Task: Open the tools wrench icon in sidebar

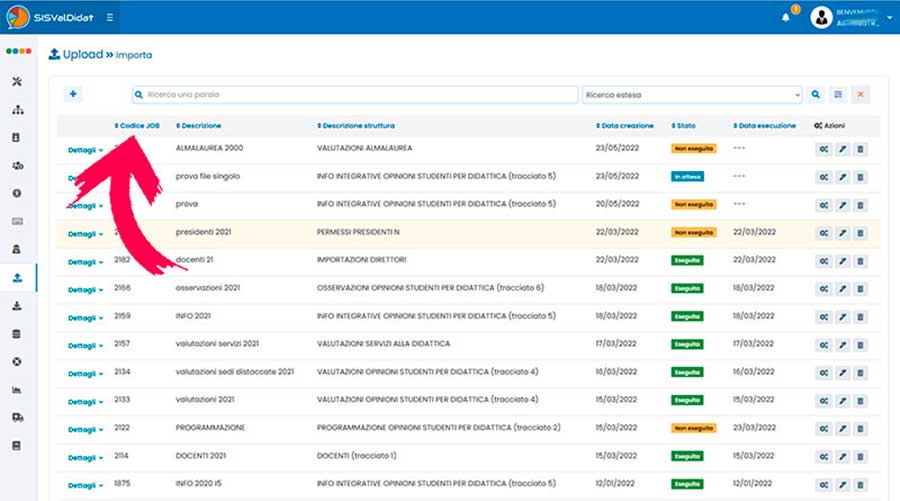Action: point(16,81)
